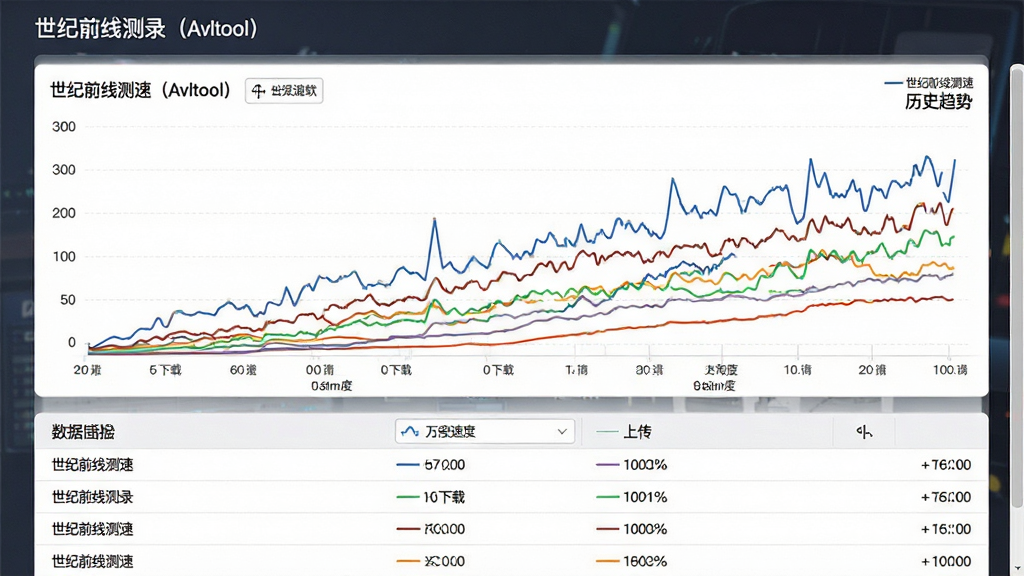The image size is (1024, 576).
Task: Click the row name in the first table row
Action: pos(92,465)
